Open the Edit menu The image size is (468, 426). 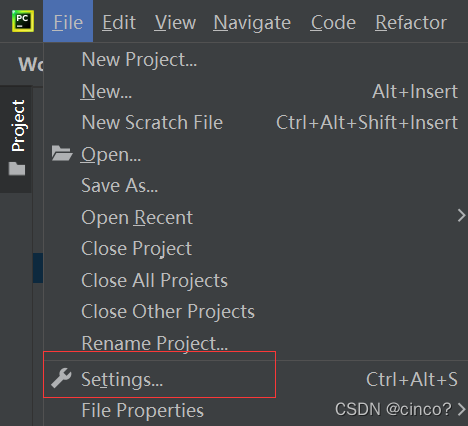click(x=119, y=22)
